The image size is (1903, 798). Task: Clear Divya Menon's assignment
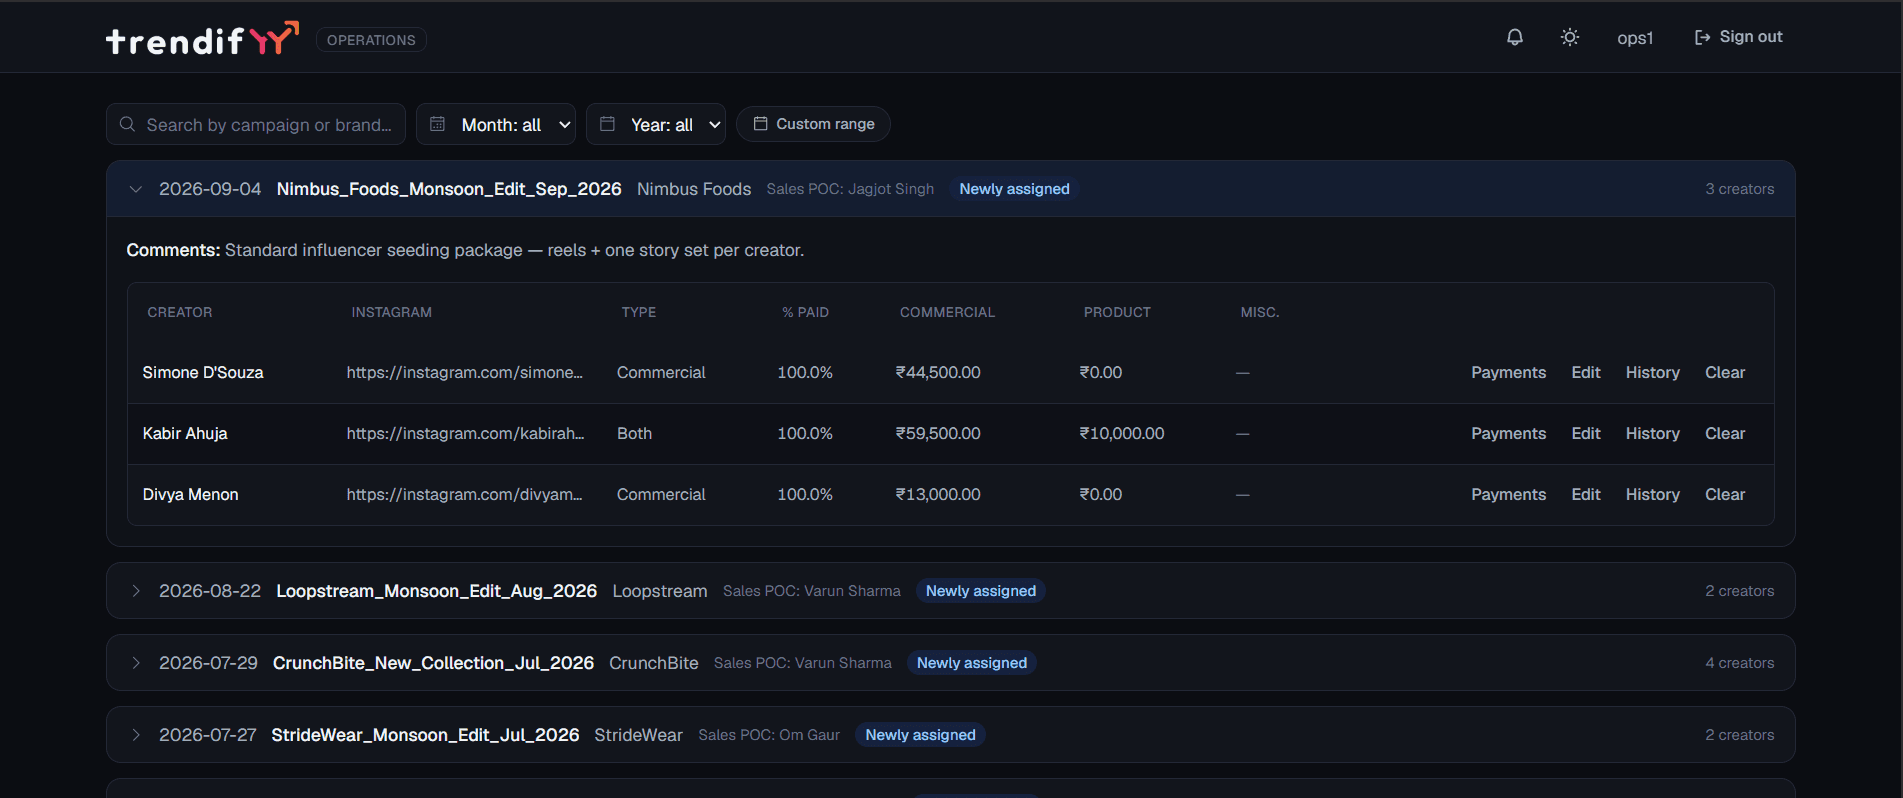click(x=1725, y=494)
